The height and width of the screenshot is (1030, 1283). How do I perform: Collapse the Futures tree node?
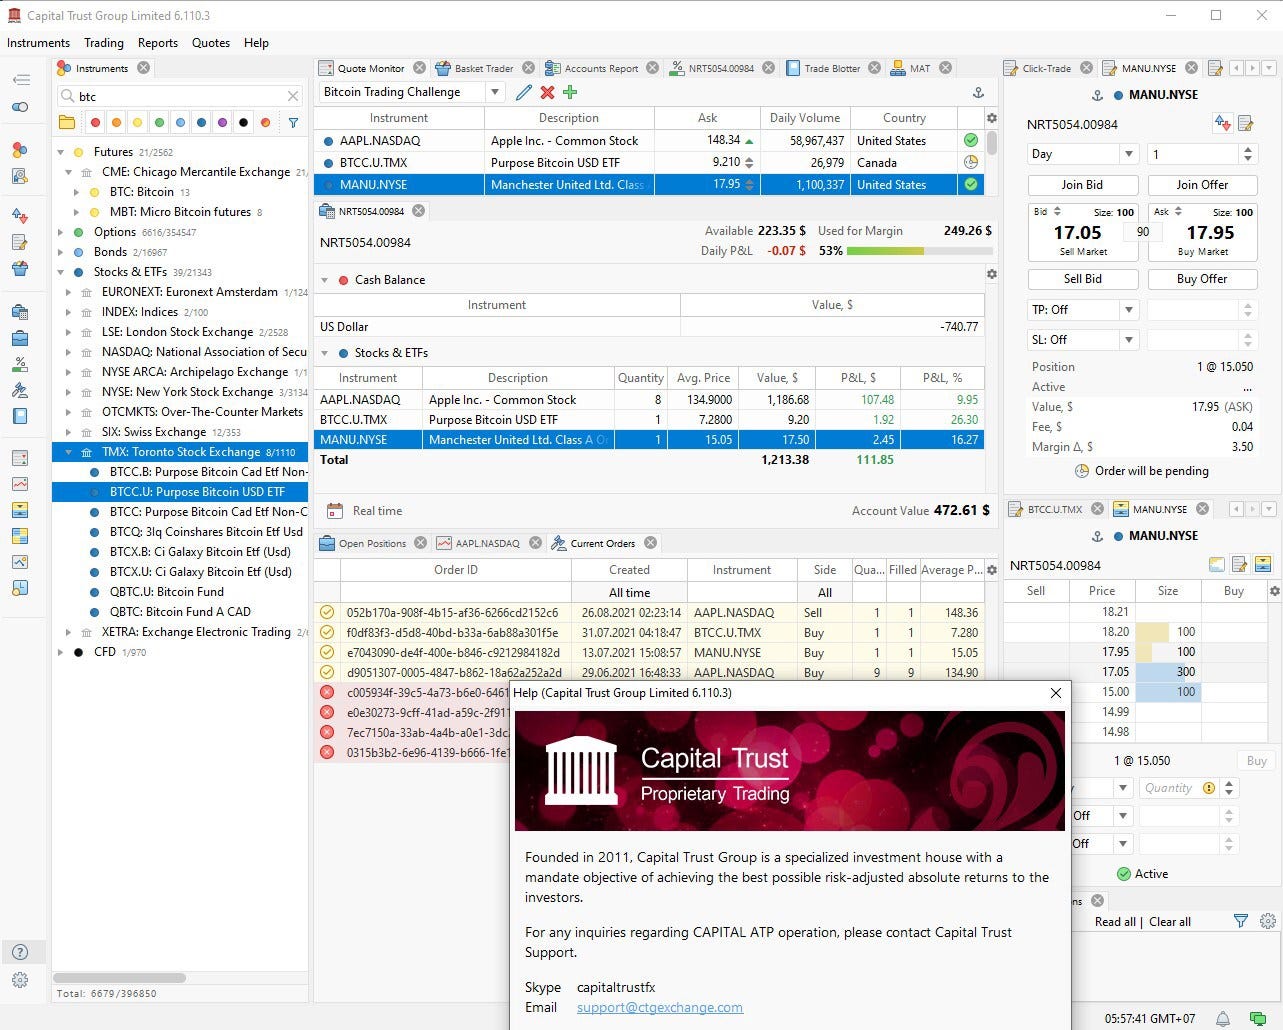tap(61, 152)
